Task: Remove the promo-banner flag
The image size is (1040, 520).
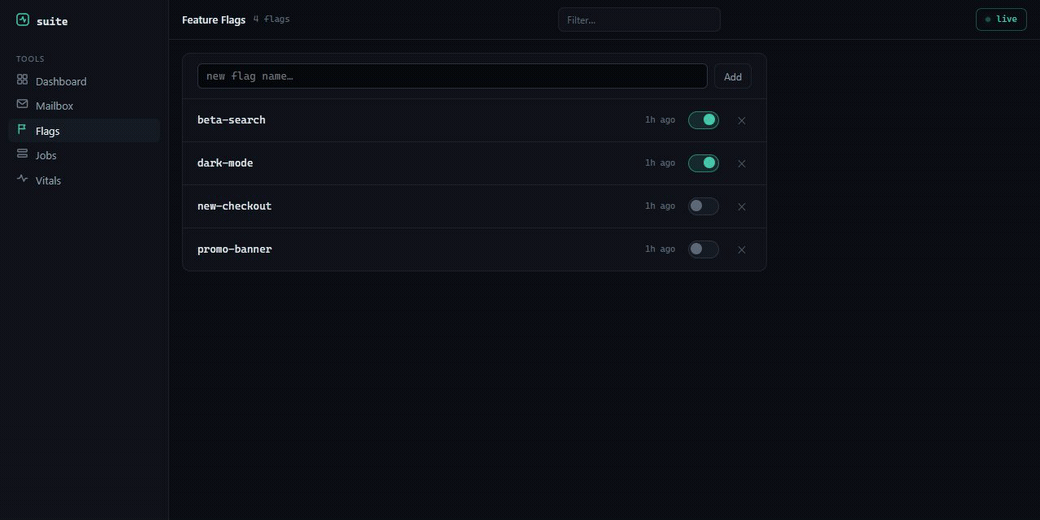Action: [742, 250]
